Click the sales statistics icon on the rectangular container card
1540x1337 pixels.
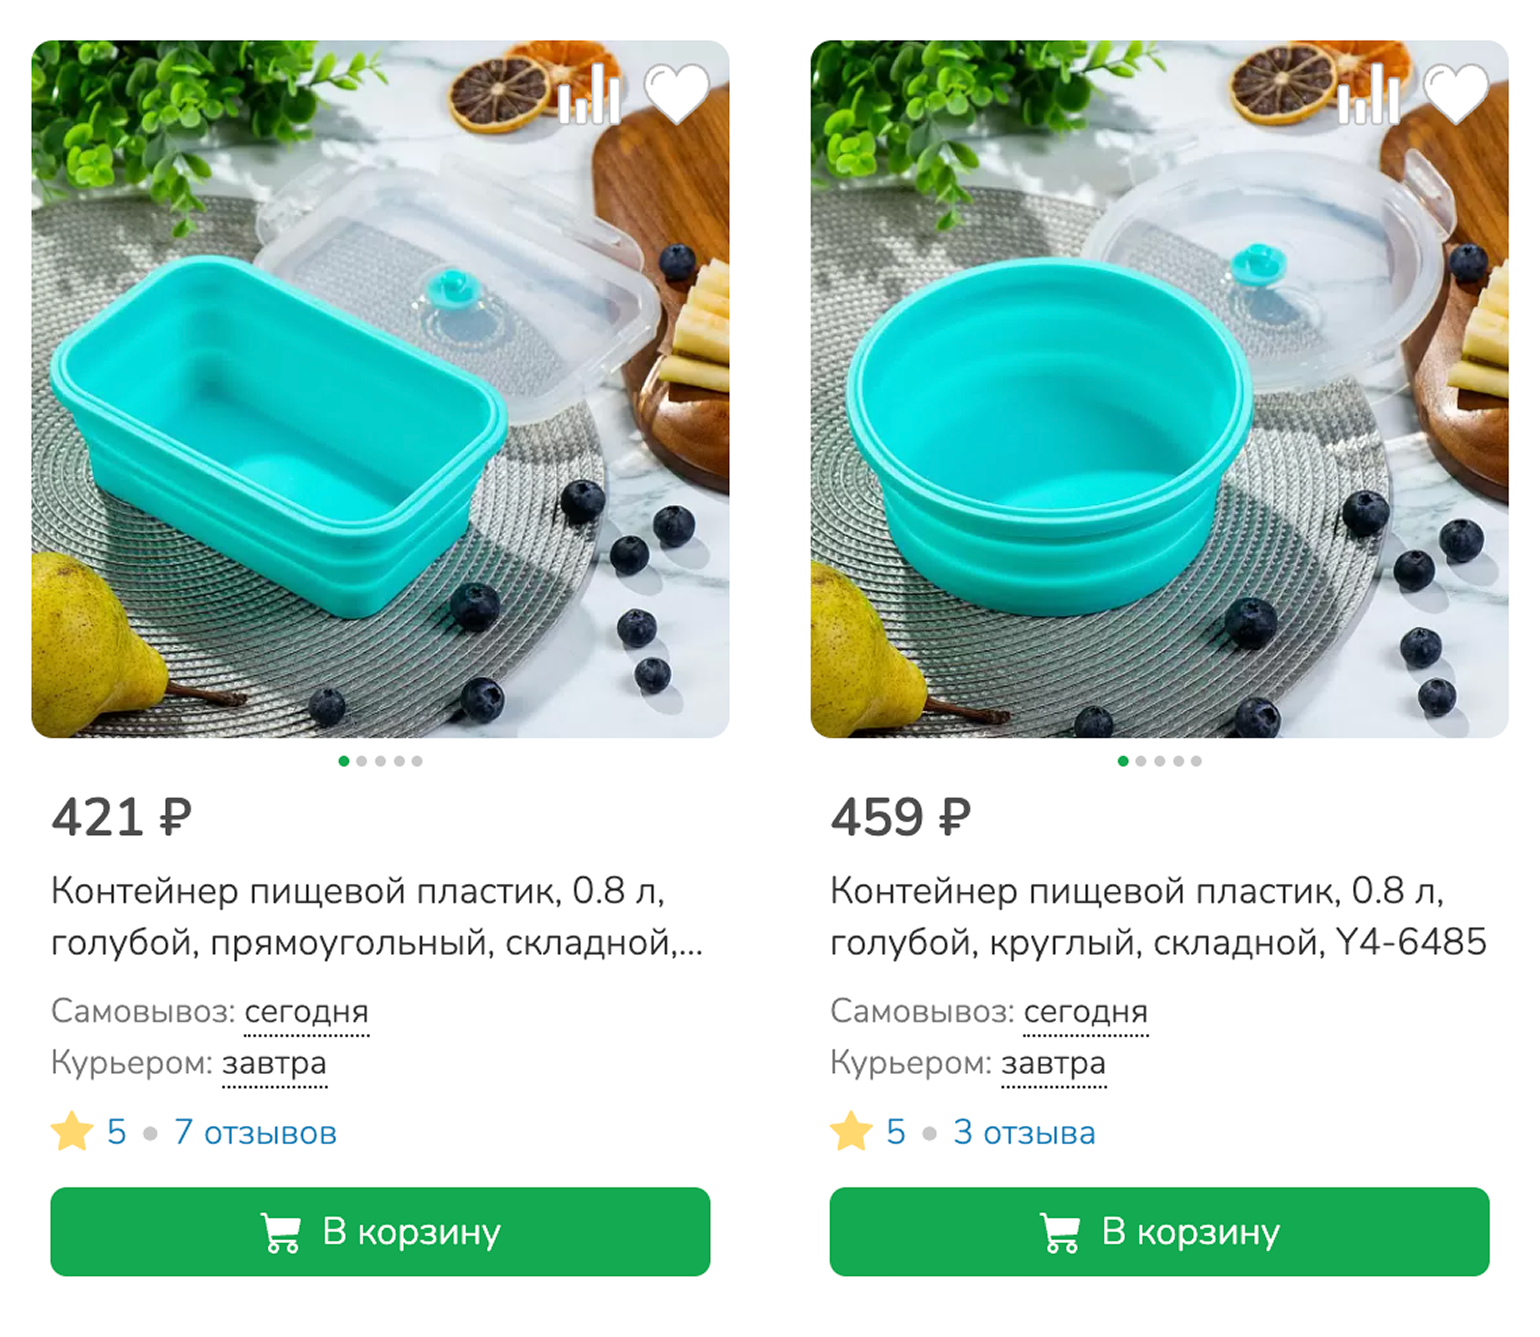(590, 92)
